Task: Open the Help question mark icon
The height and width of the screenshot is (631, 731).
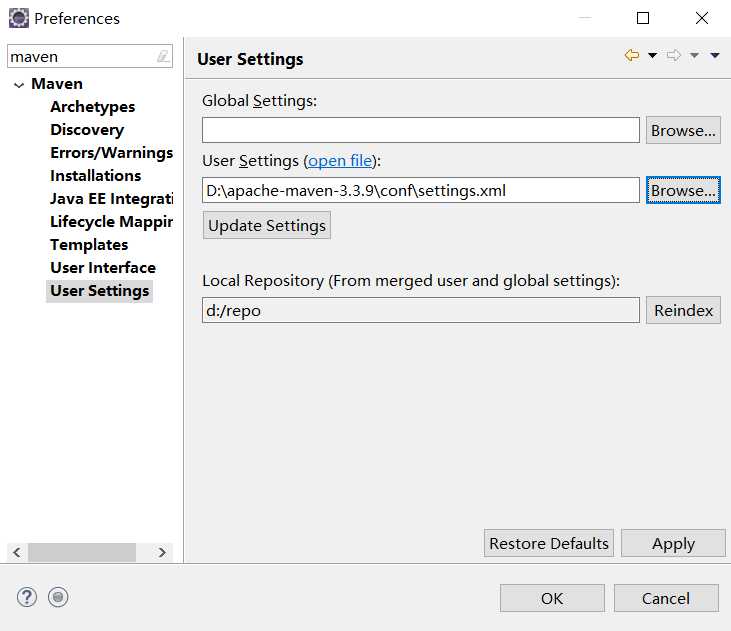Action: [27, 597]
